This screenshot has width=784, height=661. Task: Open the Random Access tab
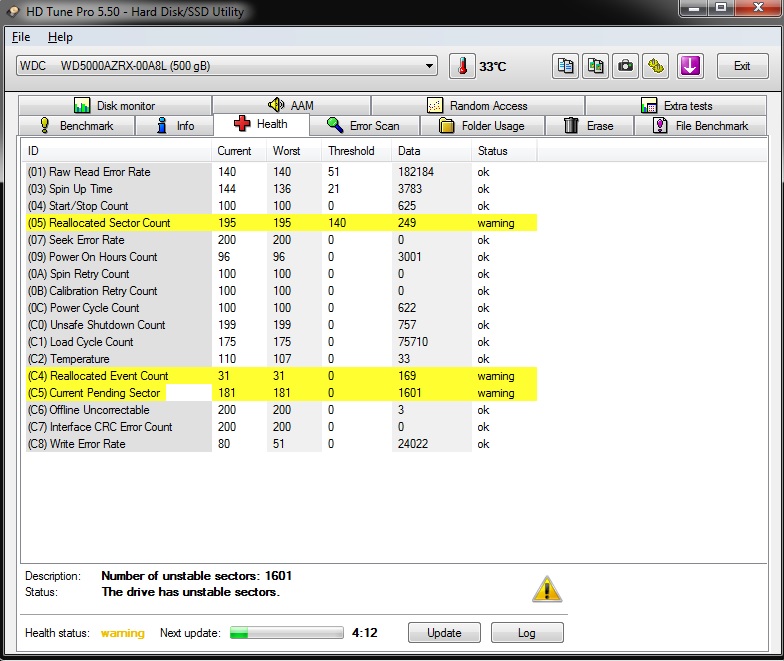pos(478,106)
